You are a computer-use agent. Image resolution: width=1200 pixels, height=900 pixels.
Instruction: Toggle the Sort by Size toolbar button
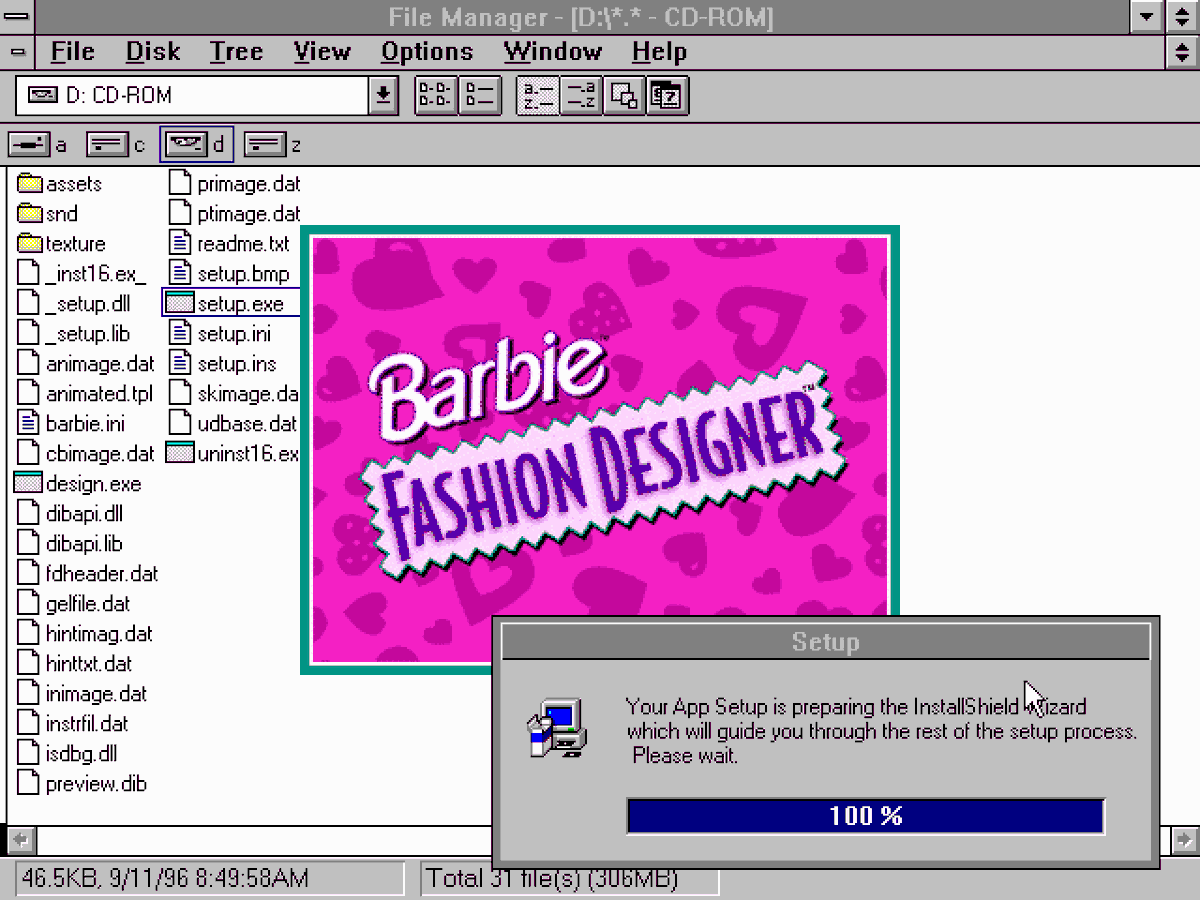click(x=624, y=96)
